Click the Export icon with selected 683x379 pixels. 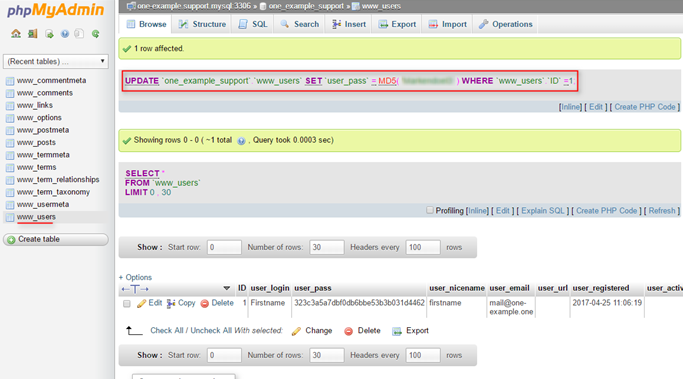point(396,331)
